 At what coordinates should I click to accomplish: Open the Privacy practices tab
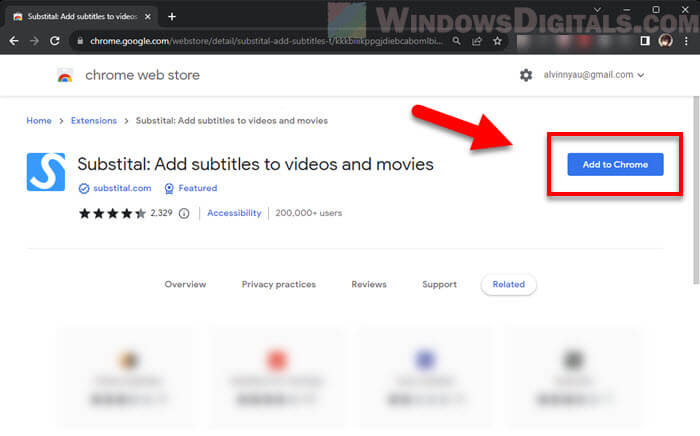pyautogui.click(x=278, y=285)
